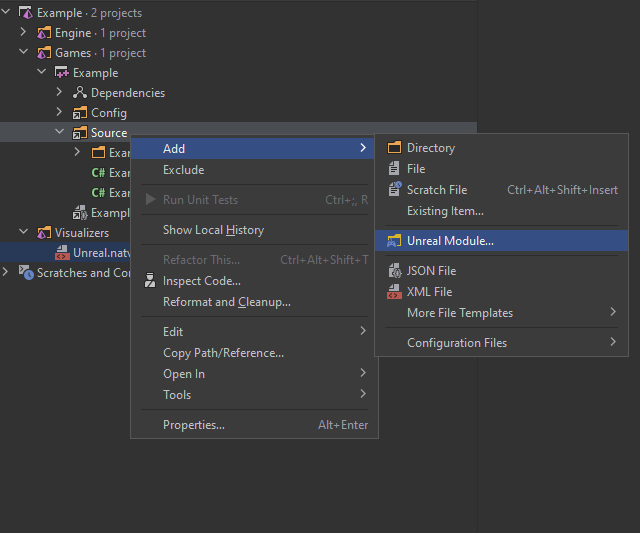Screen dimensions: 640x533
Task: Select Show Local History menu entry
Action: 213,230
